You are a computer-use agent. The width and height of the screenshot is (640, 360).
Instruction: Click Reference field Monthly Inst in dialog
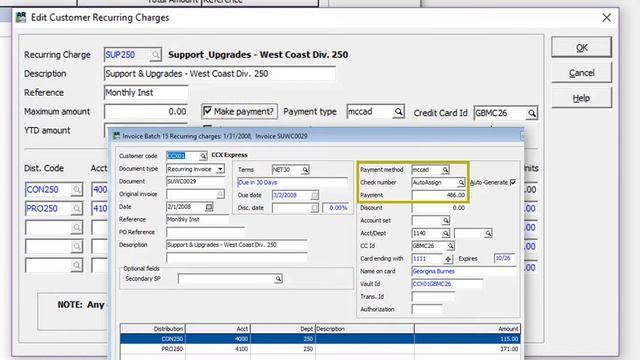(x=146, y=93)
